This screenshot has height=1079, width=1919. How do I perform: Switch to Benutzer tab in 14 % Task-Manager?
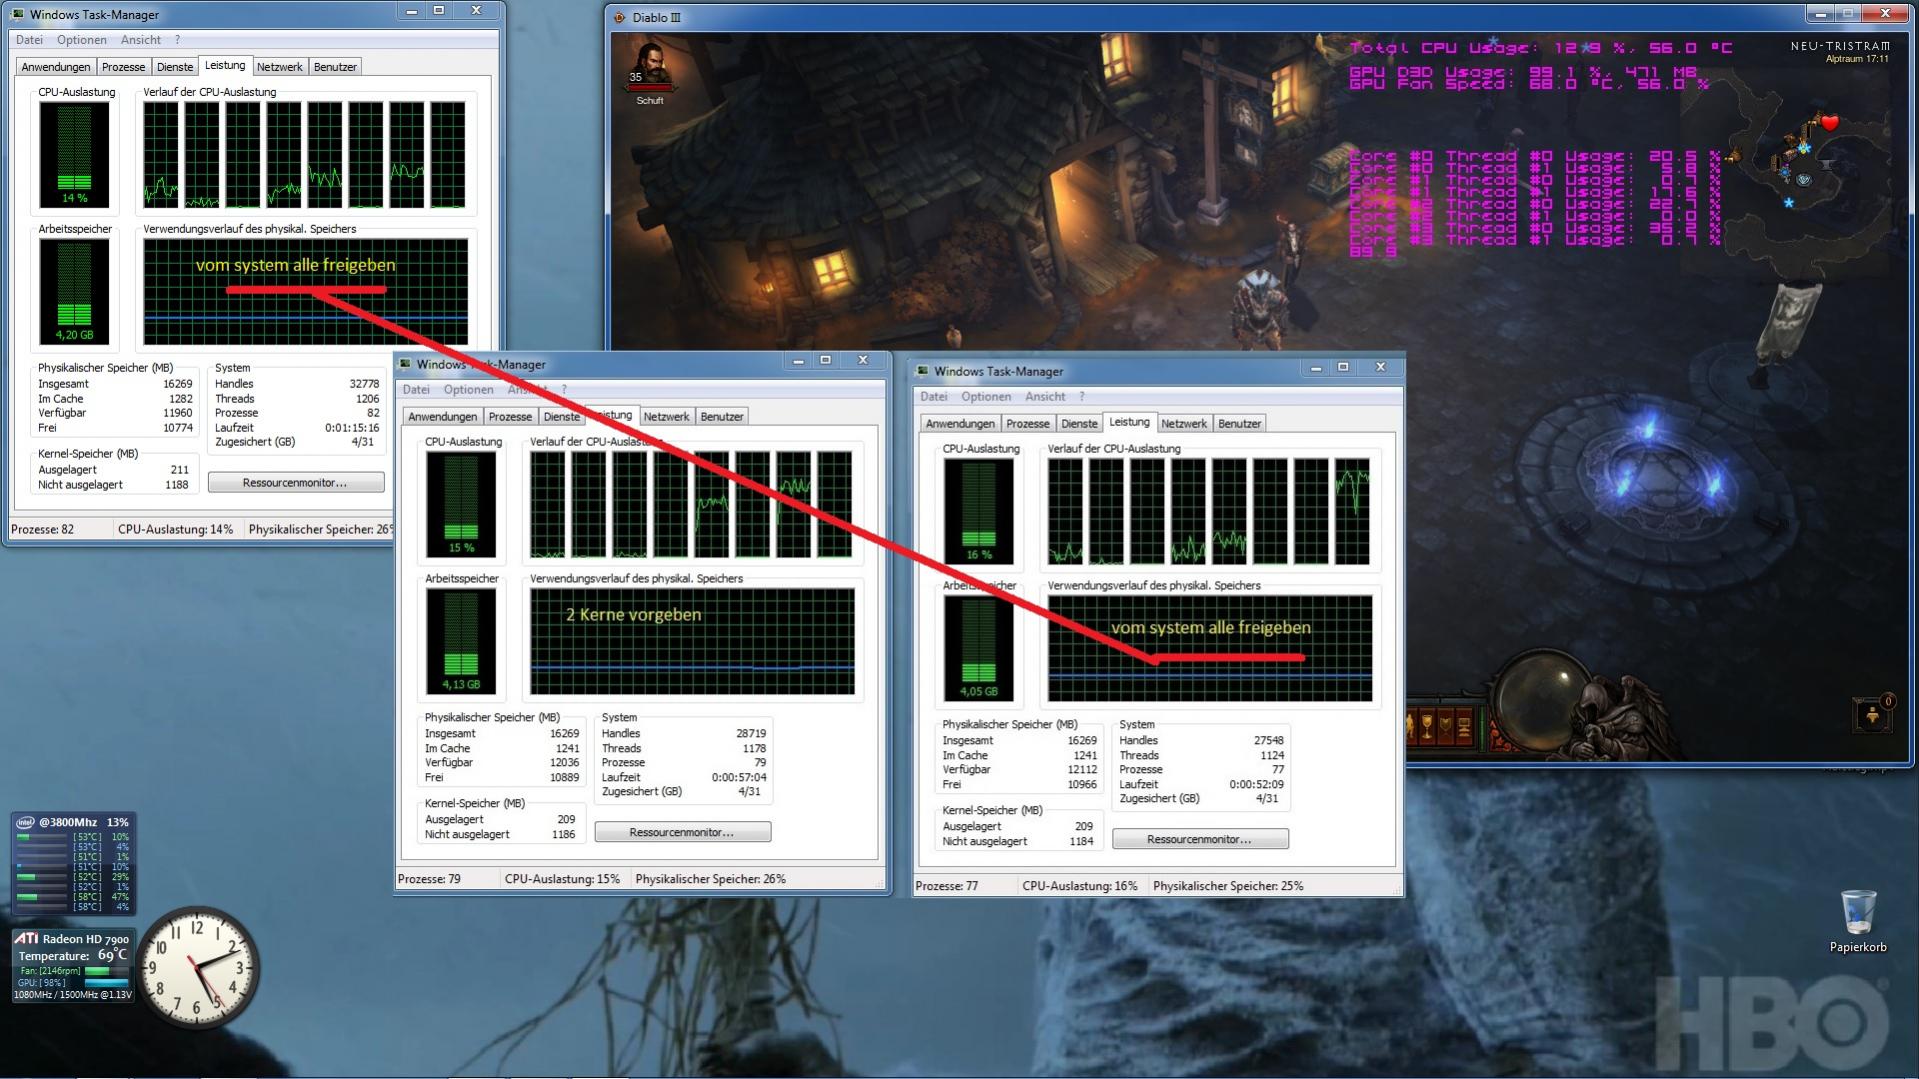pyautogui.click(x=335, y=67)
